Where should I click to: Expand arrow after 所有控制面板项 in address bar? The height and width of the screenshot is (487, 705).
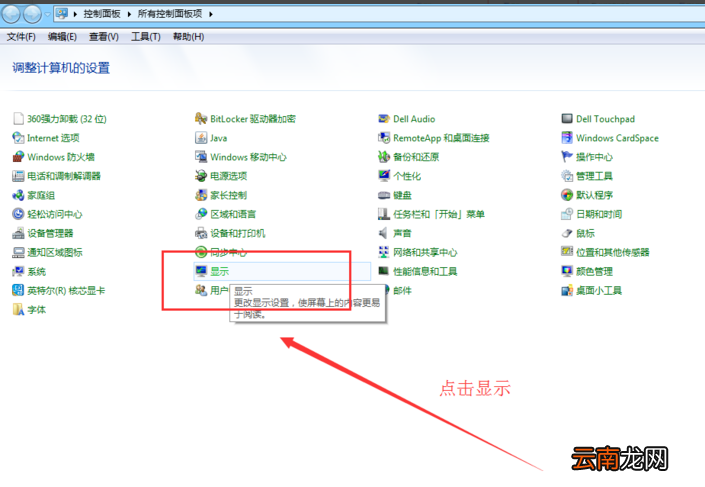[210, 14]
